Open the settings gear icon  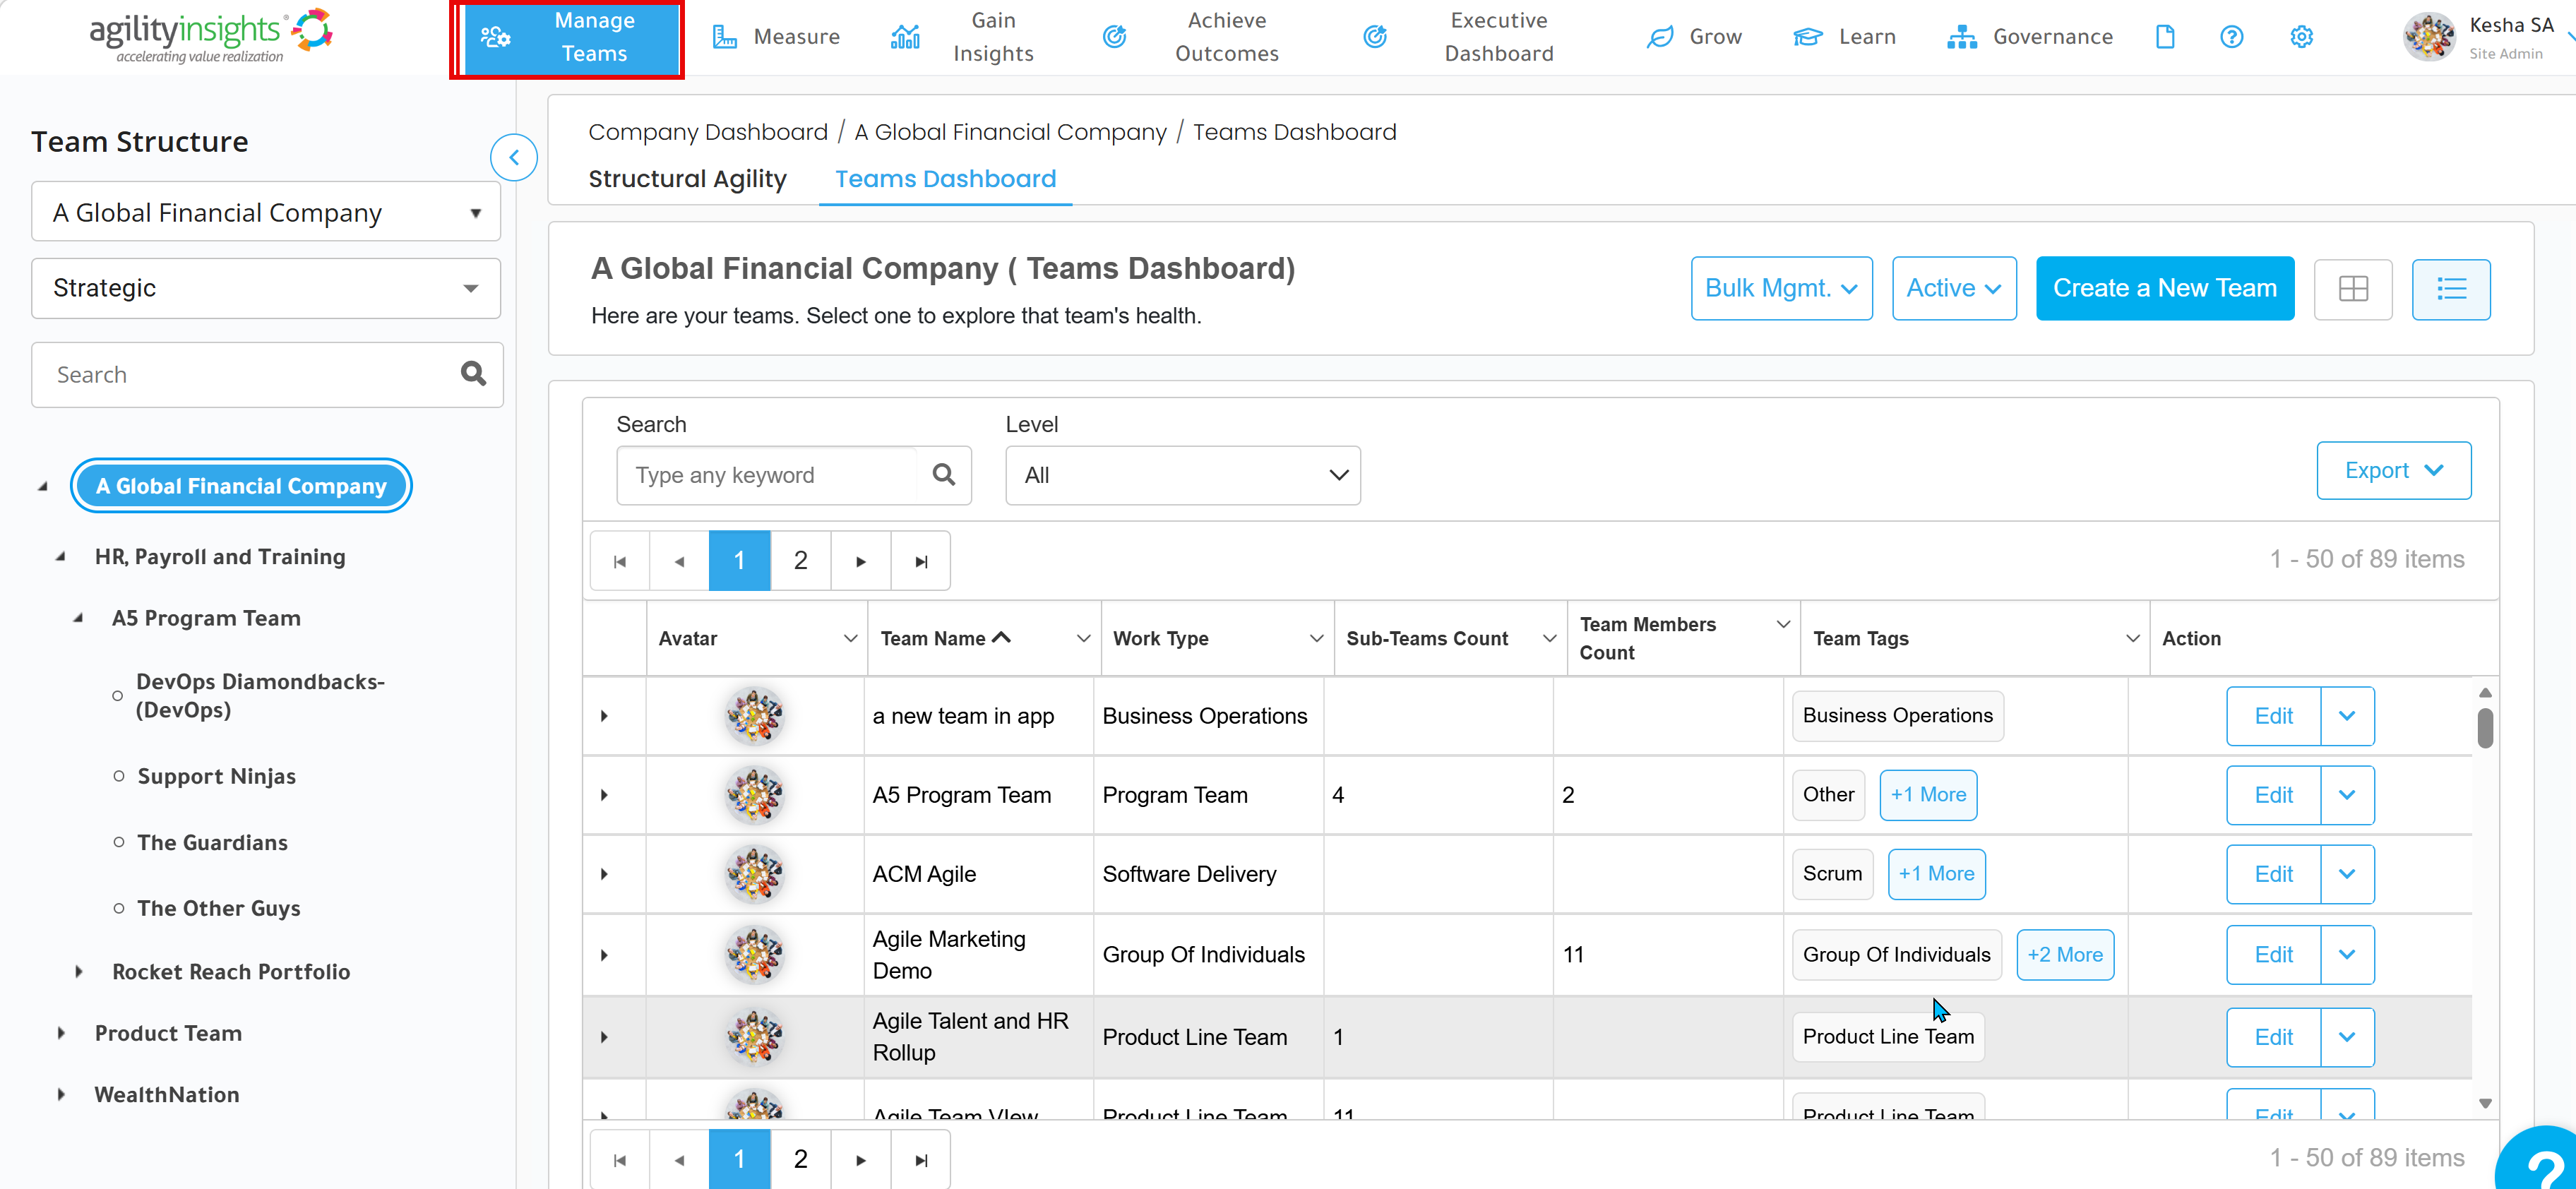[x=2301, y=37]
